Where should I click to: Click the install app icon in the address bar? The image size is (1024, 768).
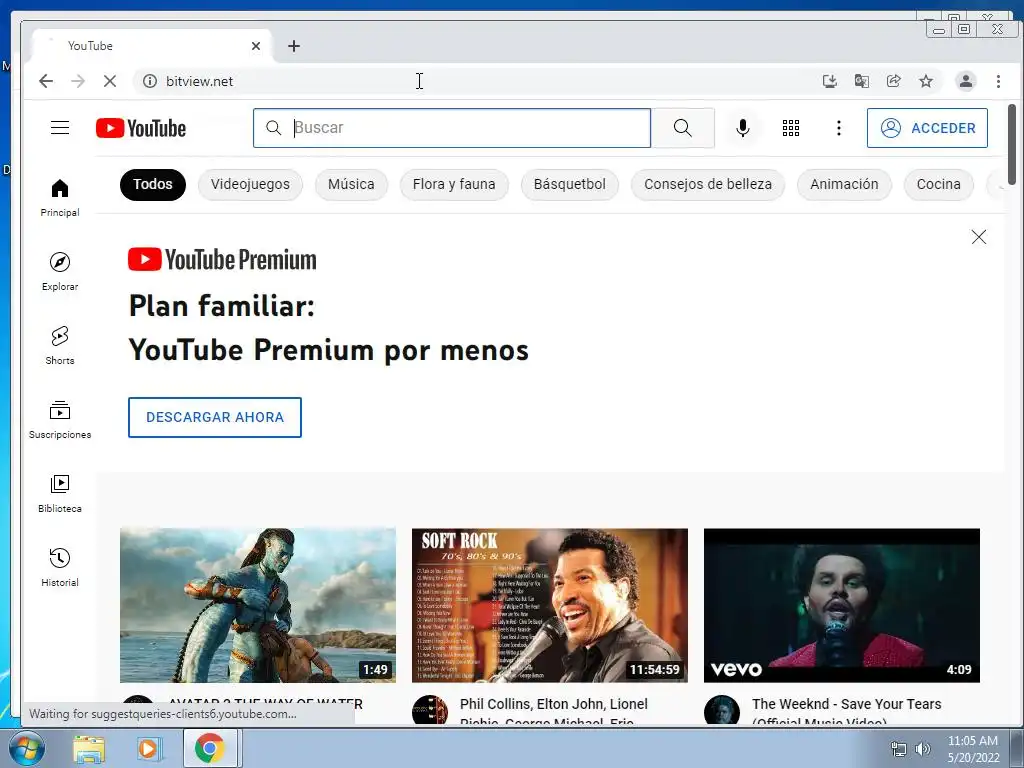[x=829, y=81]
